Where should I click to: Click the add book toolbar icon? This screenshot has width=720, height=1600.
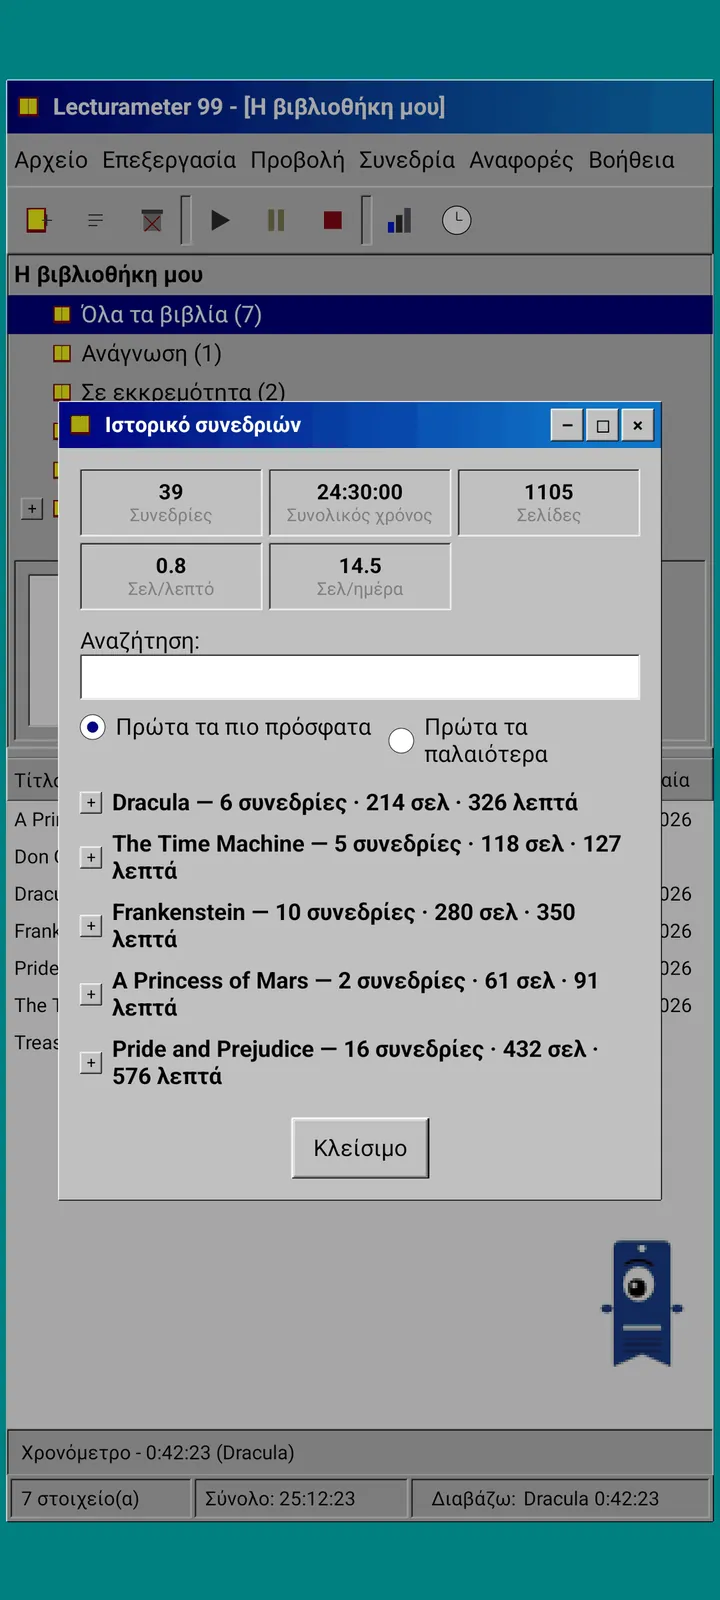[x=39, y=220]
